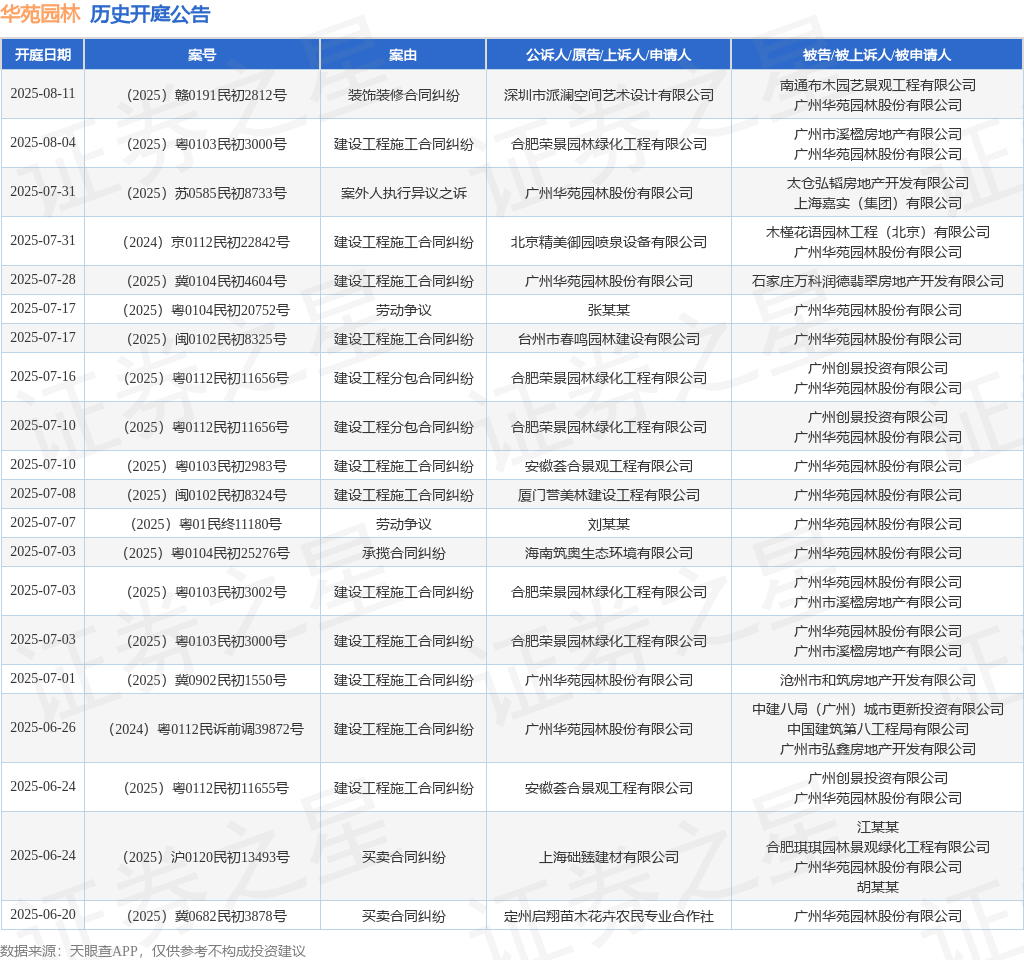Click defendant 广州市弘鑫房地产开发有限公司
Image resolution: width=1024 pixels, height=960 pixels.
click(x=878, y=749)
